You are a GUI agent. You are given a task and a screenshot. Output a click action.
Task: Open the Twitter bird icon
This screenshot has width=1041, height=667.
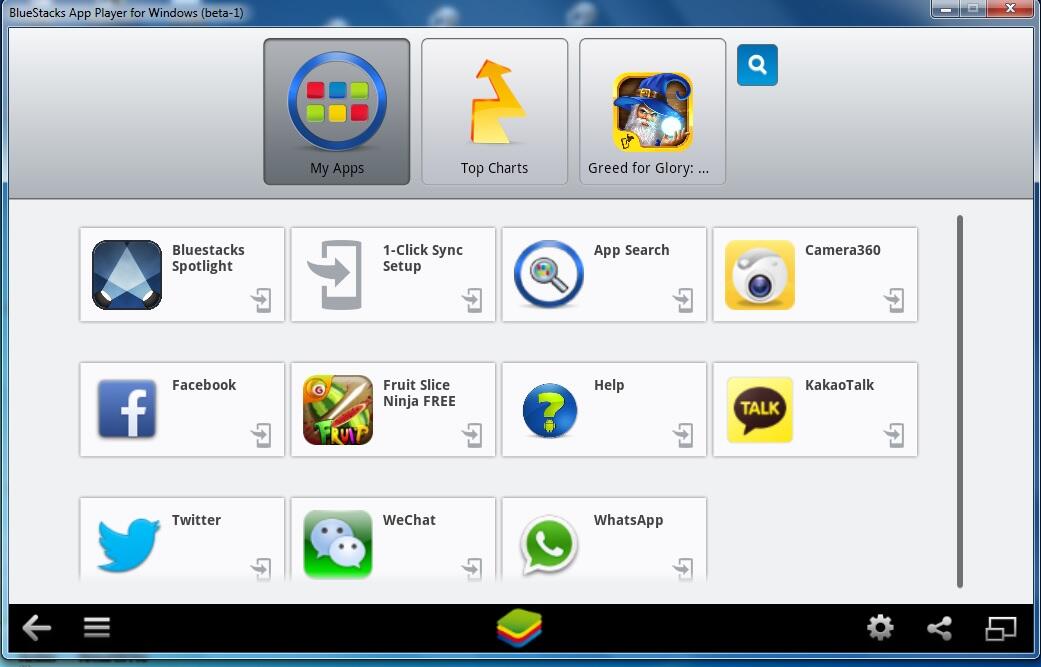click(x=128, y=544)
